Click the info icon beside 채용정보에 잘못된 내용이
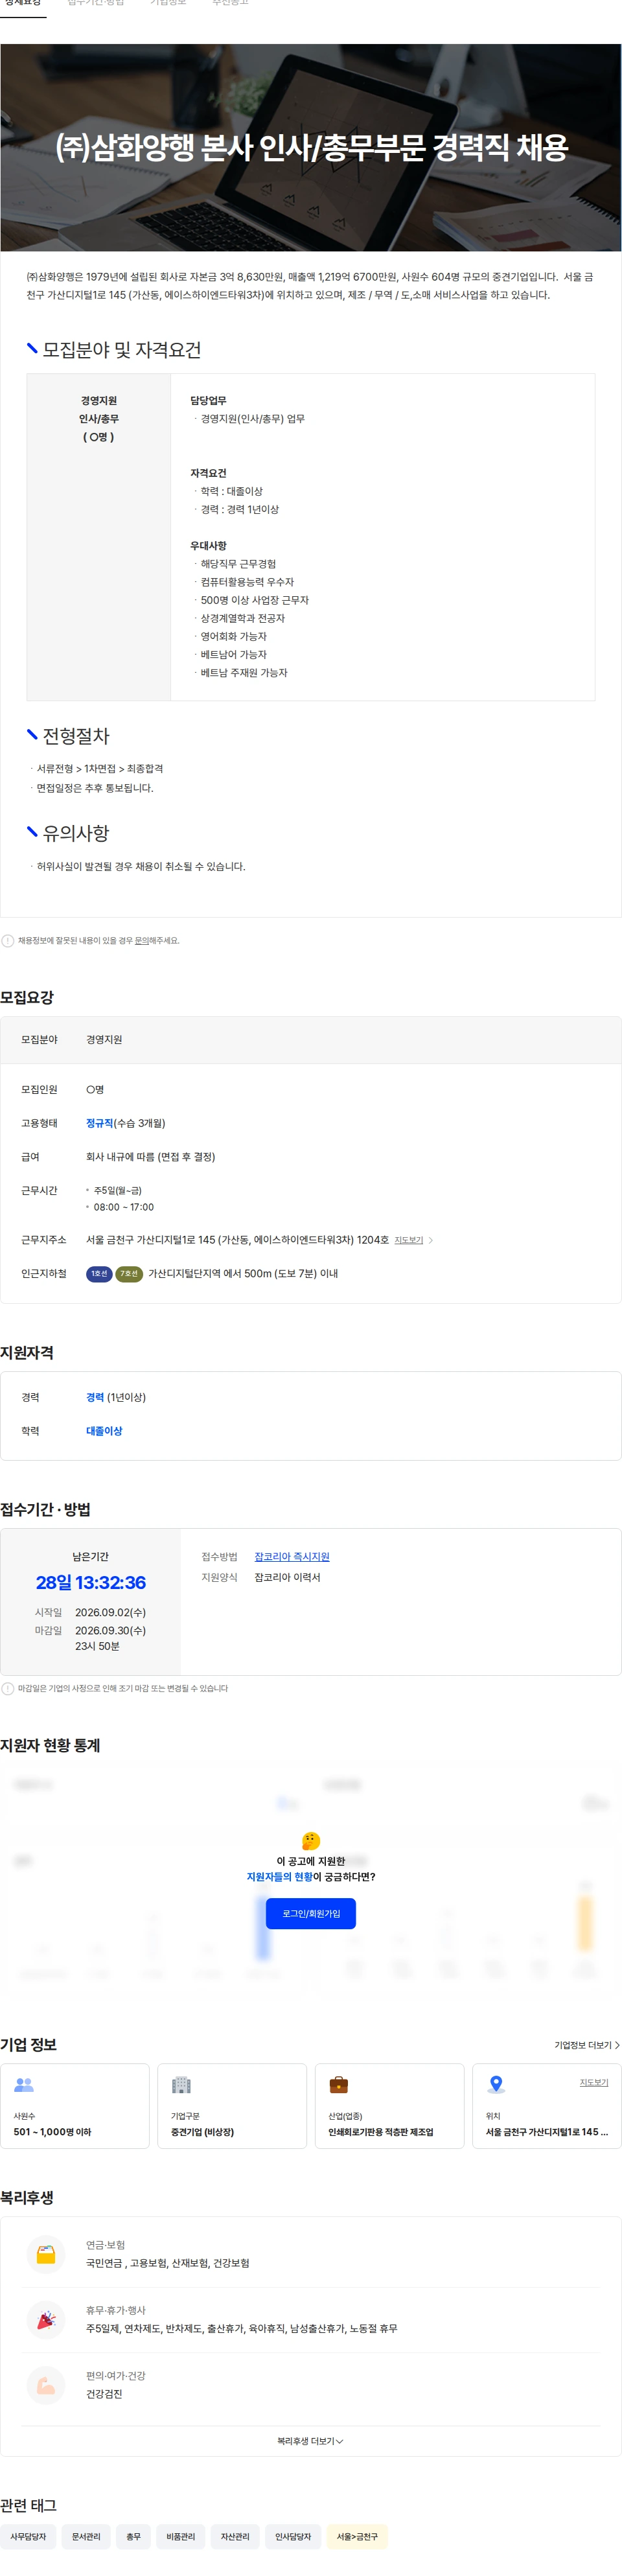622x2576 pixels. tap(8, 940)
